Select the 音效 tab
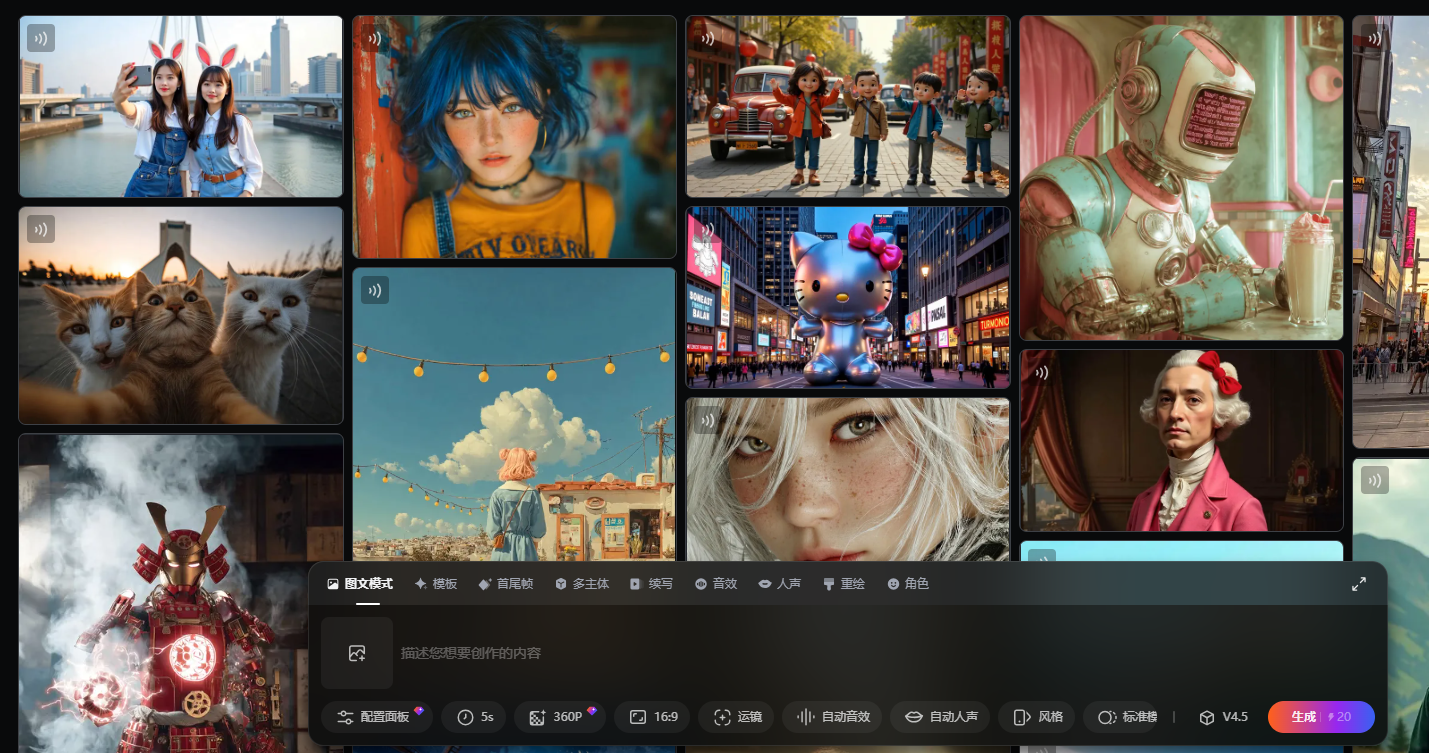The height and width of the screenshot is (753, 1429). [x=716, y=584]
